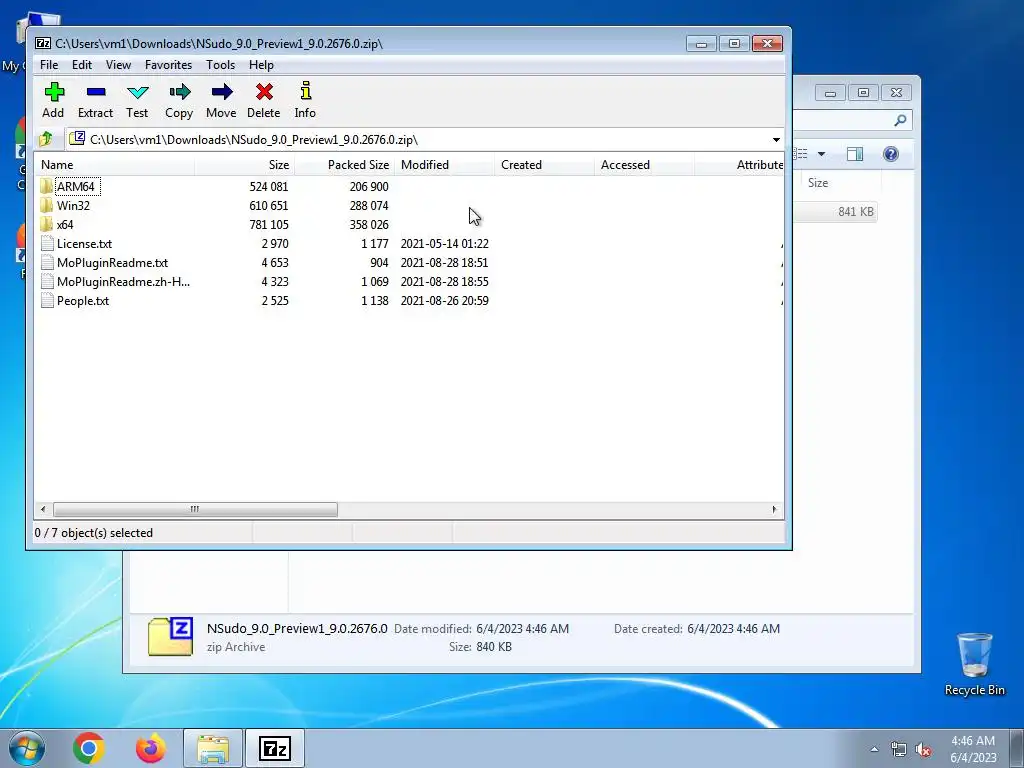Open Recycle Bin on desktop

pos(974,664)
